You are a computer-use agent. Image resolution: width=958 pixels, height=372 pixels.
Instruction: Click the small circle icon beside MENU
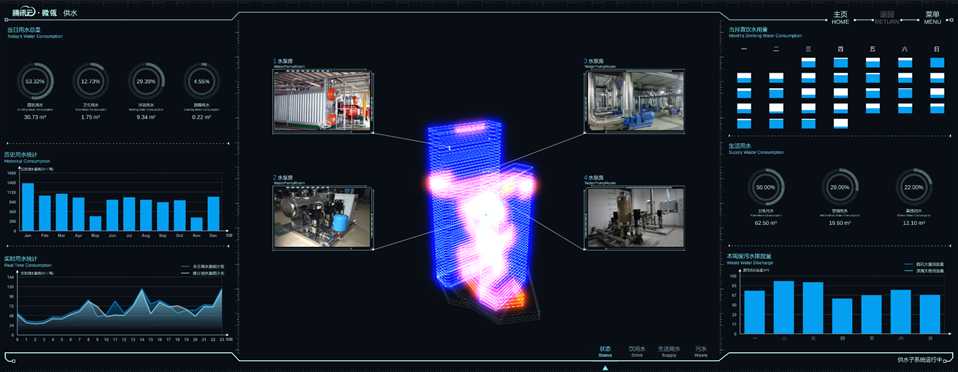[951, 20]
